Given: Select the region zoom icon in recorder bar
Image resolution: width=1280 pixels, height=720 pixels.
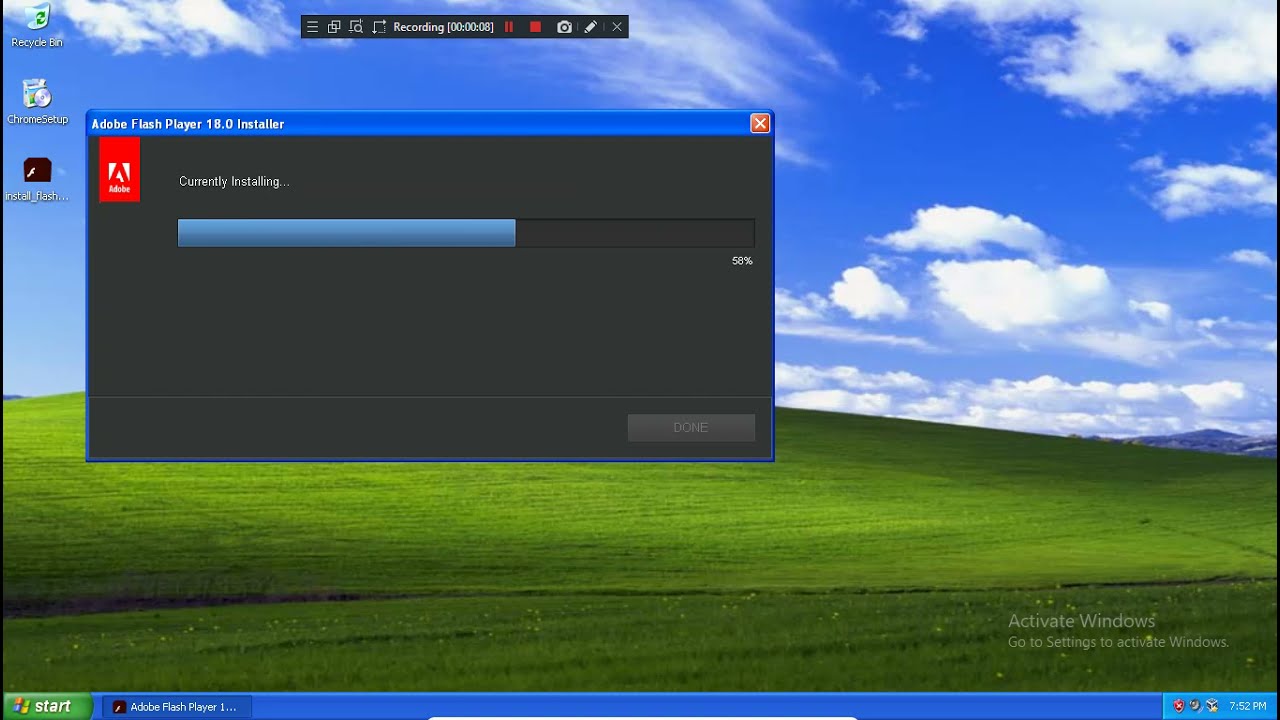Looking at the screenshot, I should tap(356, 27).
